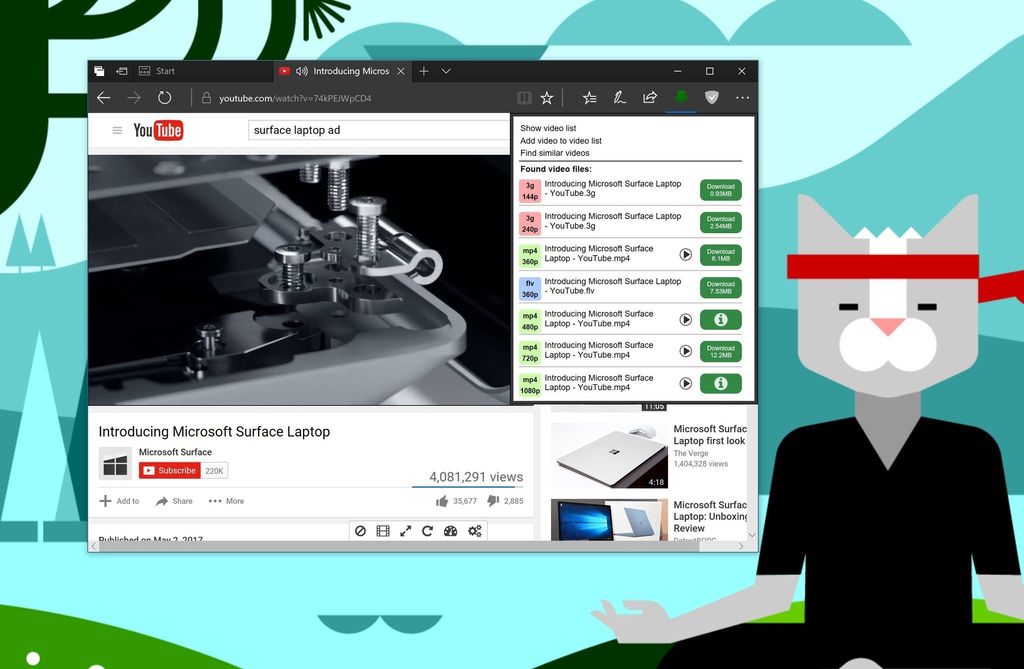Open the green video downloader extension icon
This screenshot has height=669, width=1024.
pyautogui.click(x=681, y=97)
